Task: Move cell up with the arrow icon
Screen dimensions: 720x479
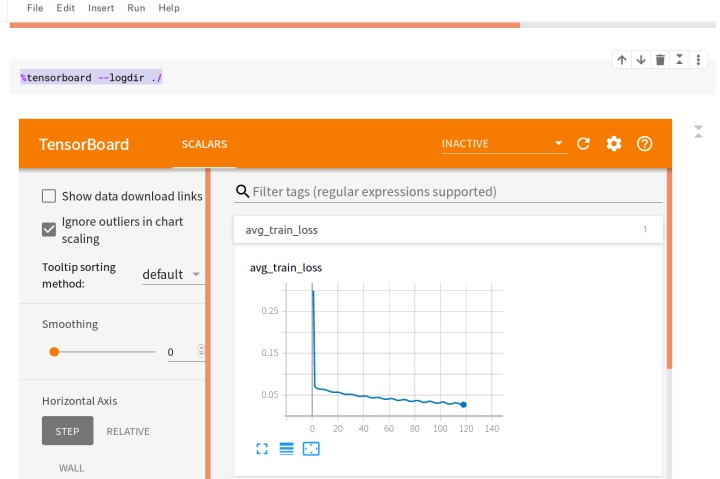Action: [x=622, y=60]
